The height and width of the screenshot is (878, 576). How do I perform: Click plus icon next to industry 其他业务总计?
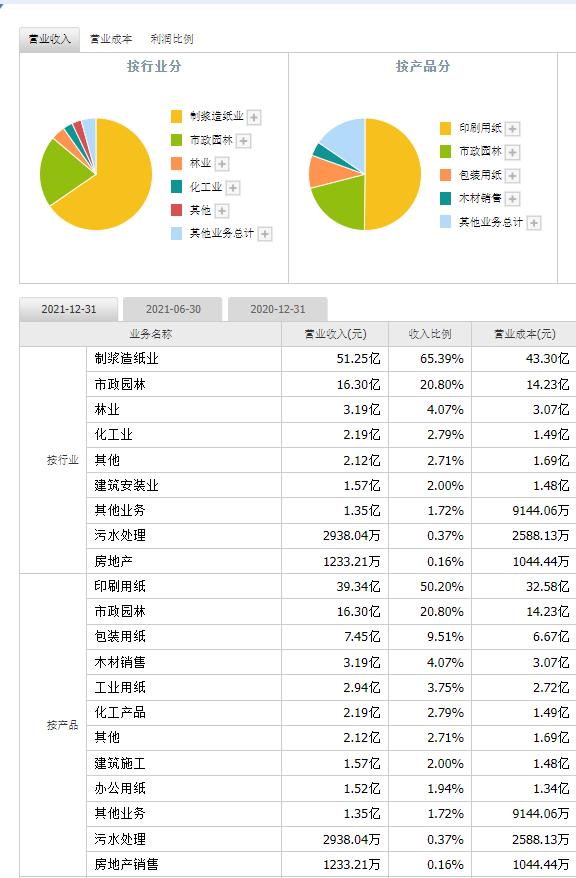(265, 233)
